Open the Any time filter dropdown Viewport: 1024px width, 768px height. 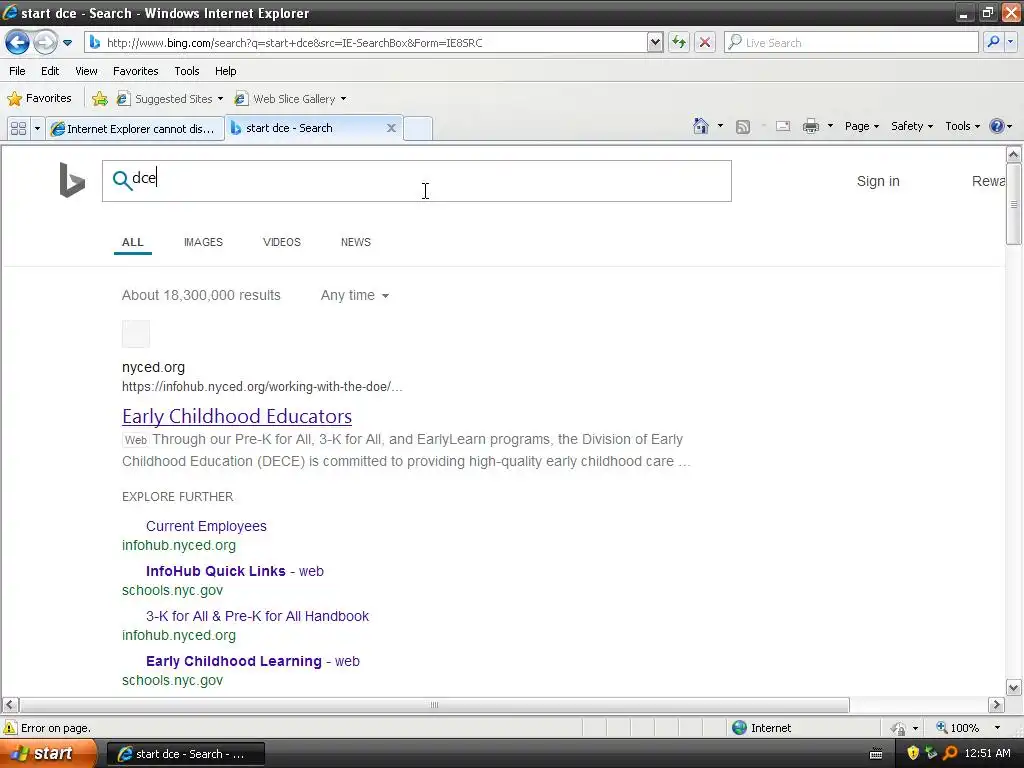coord(355,295)
